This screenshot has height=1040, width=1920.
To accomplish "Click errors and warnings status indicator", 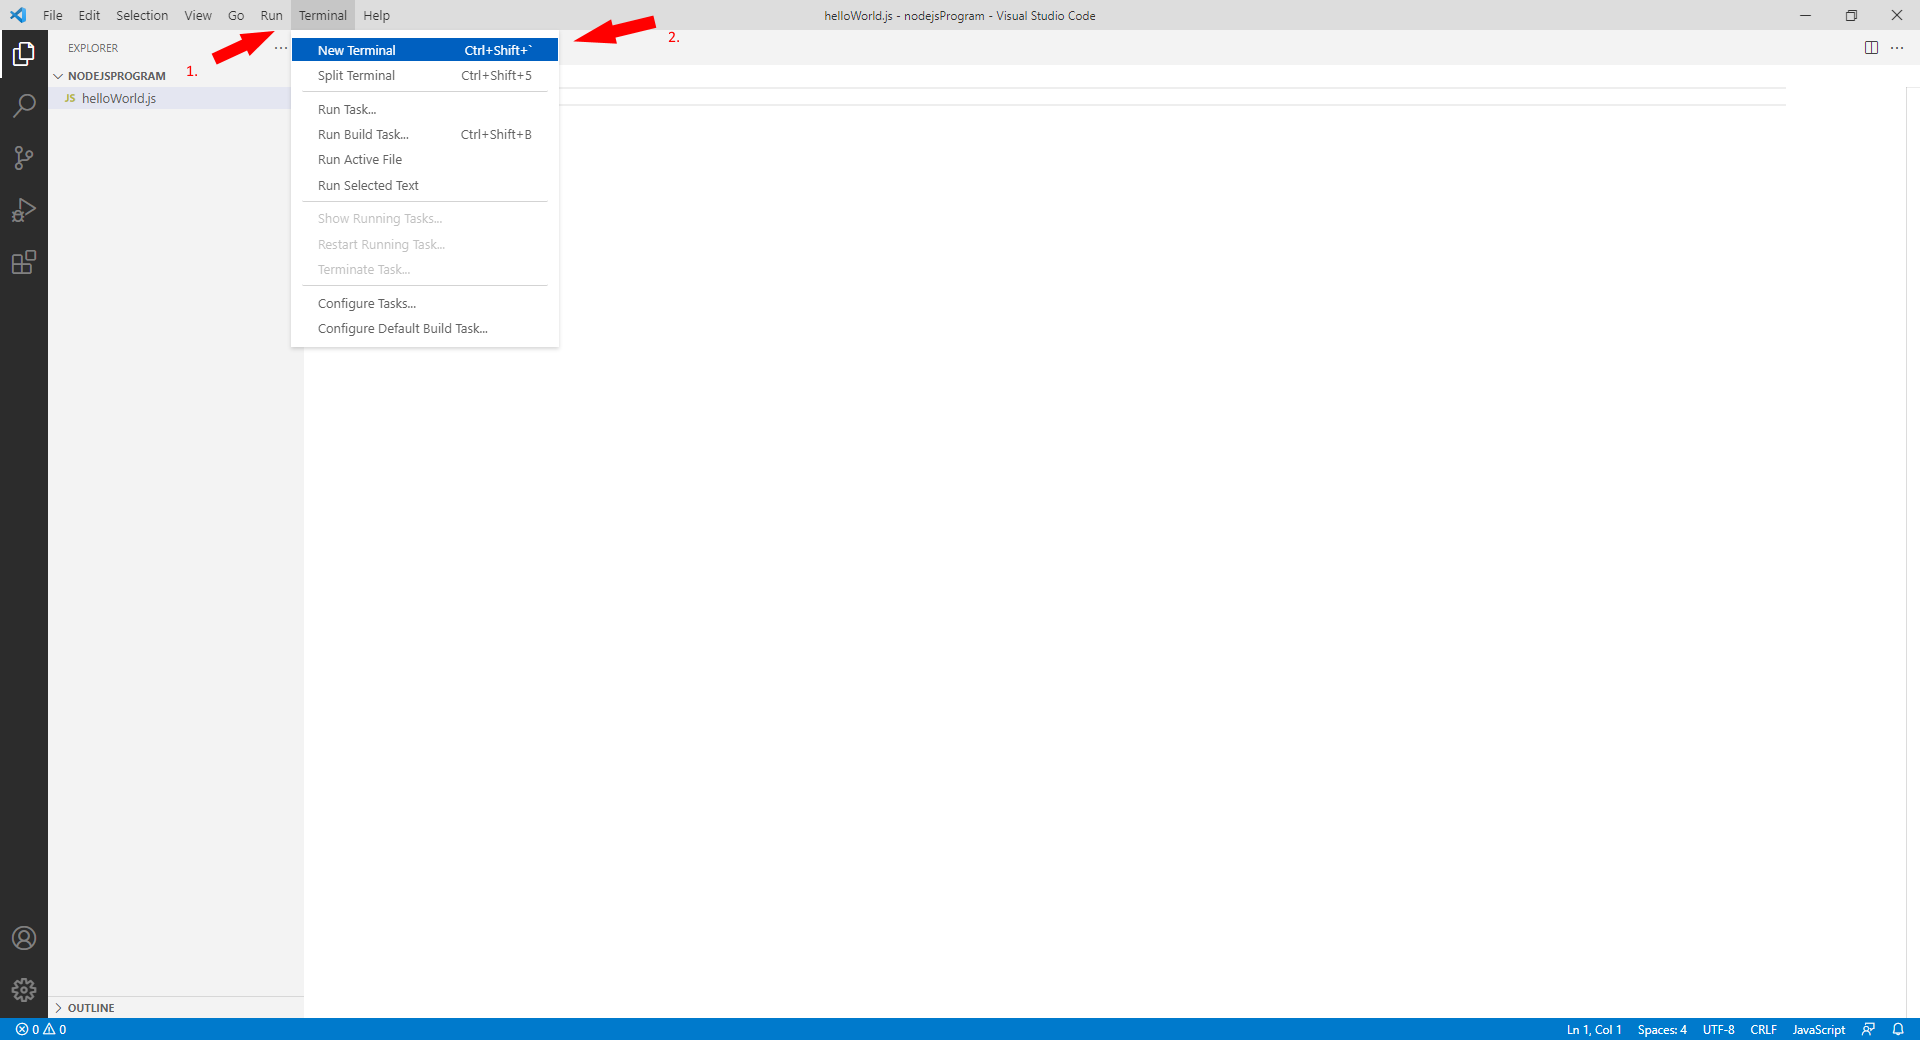I will click(41, 1029).
